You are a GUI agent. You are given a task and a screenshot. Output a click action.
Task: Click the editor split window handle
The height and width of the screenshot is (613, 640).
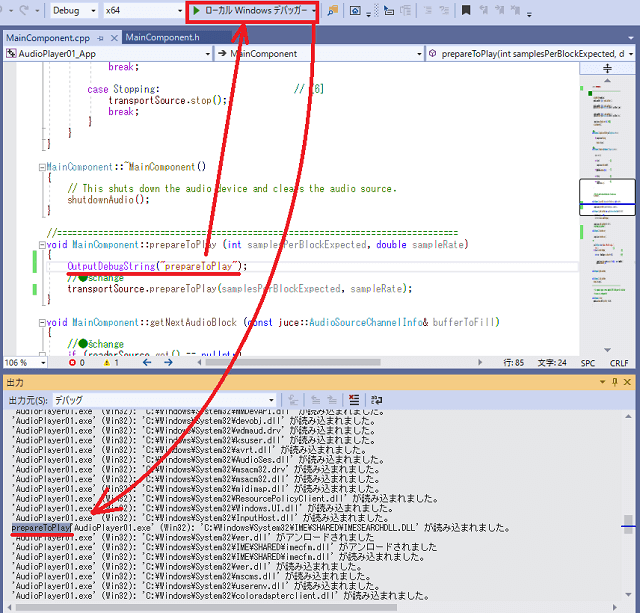tap(607, 69)
